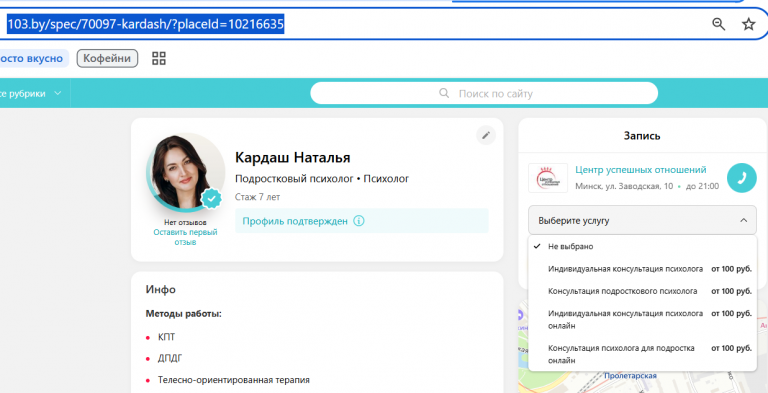Click the Запись panel heading
768x393 pixels.
(642, 136)
